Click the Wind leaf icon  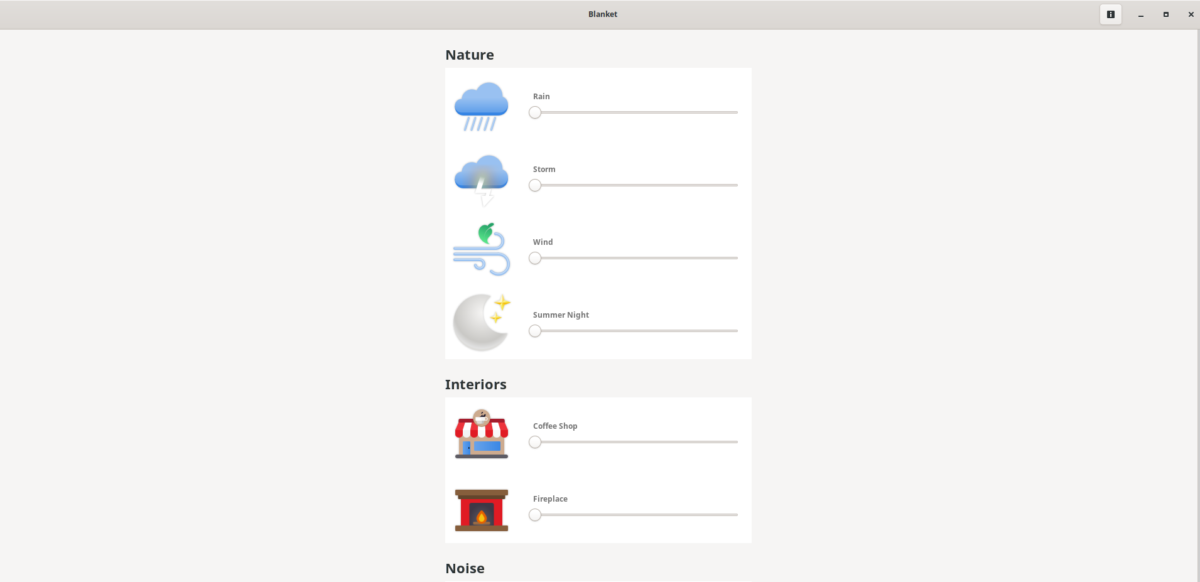(x=481, y=250)
